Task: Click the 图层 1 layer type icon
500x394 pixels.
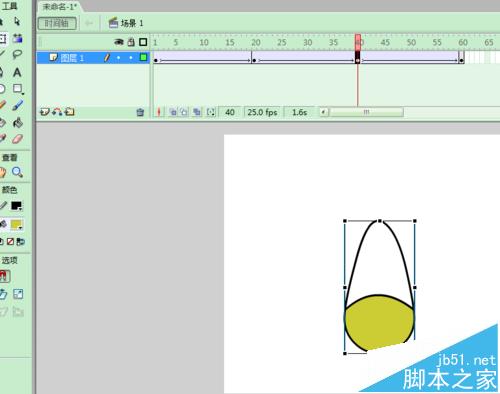Action: tap(53, 57)
